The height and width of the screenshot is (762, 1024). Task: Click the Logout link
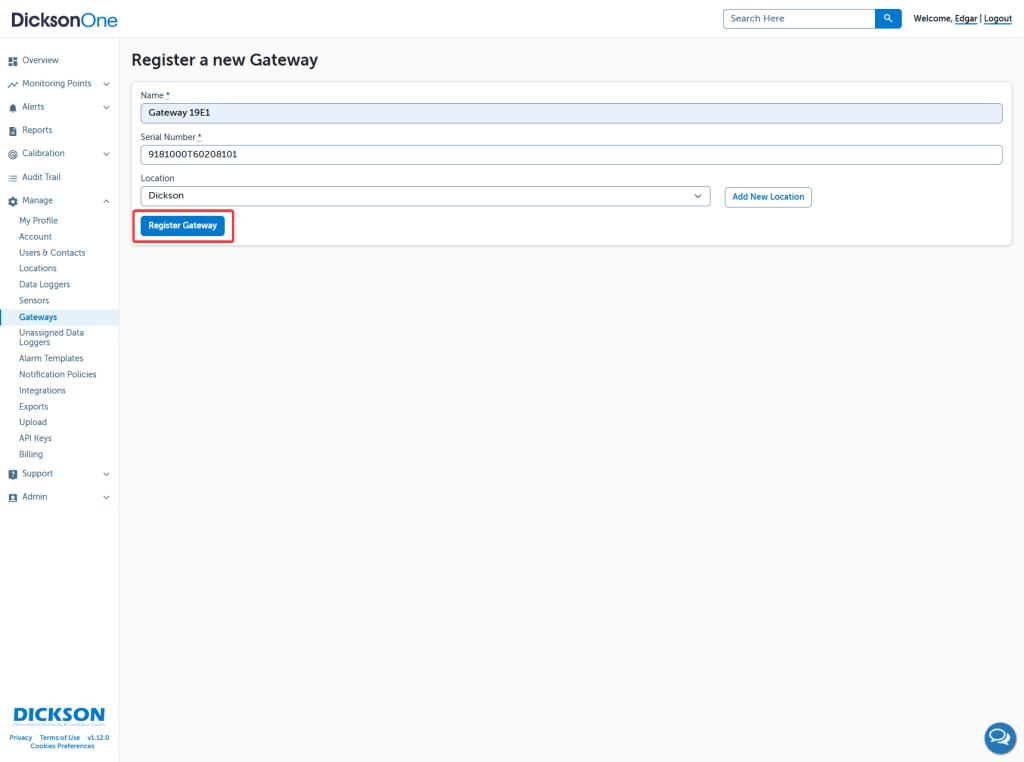pos(997,19)
